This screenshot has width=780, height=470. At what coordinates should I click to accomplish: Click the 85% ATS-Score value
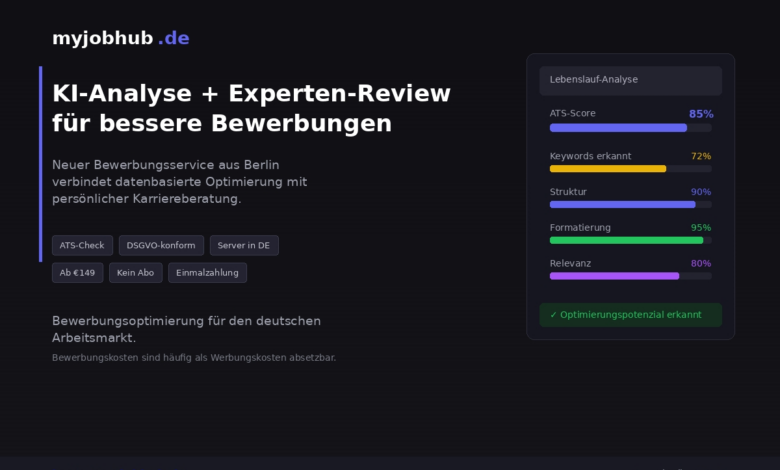(x=700, y=114)
